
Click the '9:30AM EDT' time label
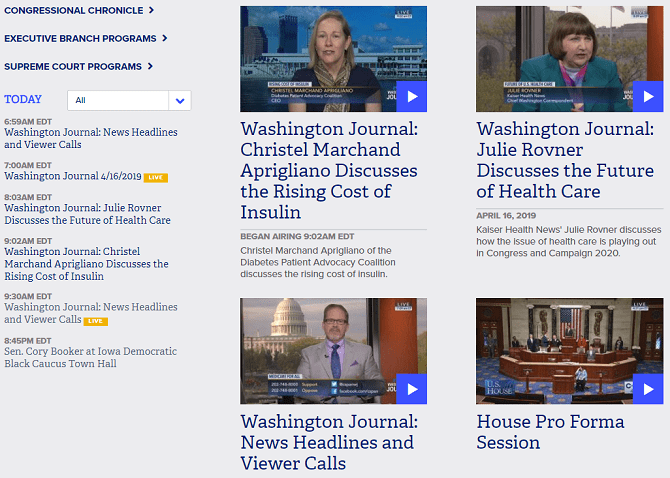(x=28, y=296)
